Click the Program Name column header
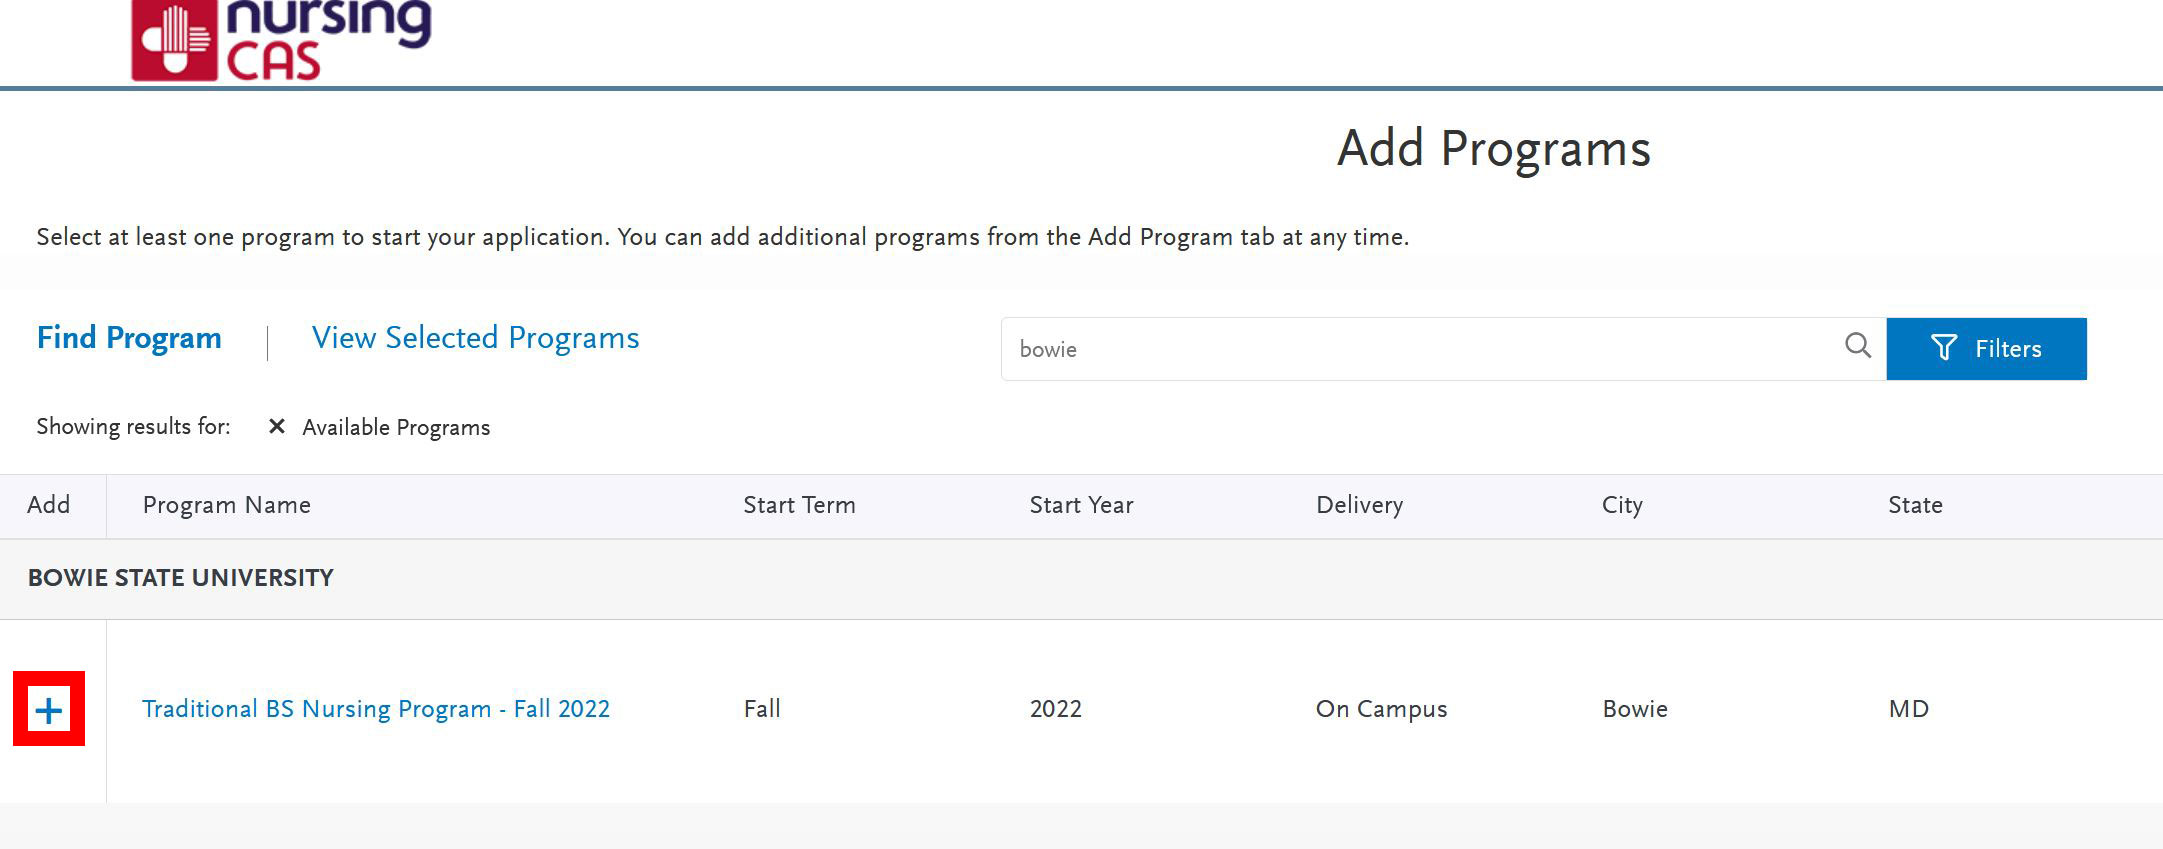Screen dimensions: 2163x849 click(x=226, y=505)
